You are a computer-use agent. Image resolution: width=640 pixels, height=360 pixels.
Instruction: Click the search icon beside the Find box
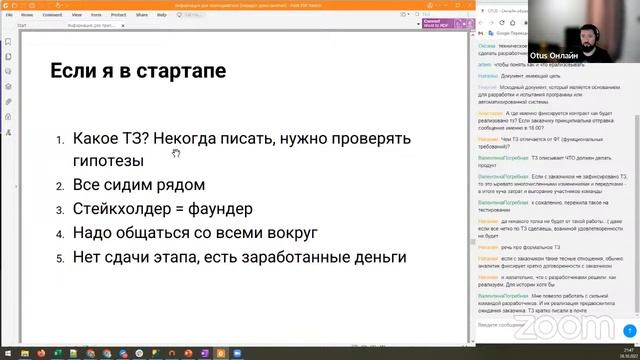pyautogui.click(x=417, y=14)
